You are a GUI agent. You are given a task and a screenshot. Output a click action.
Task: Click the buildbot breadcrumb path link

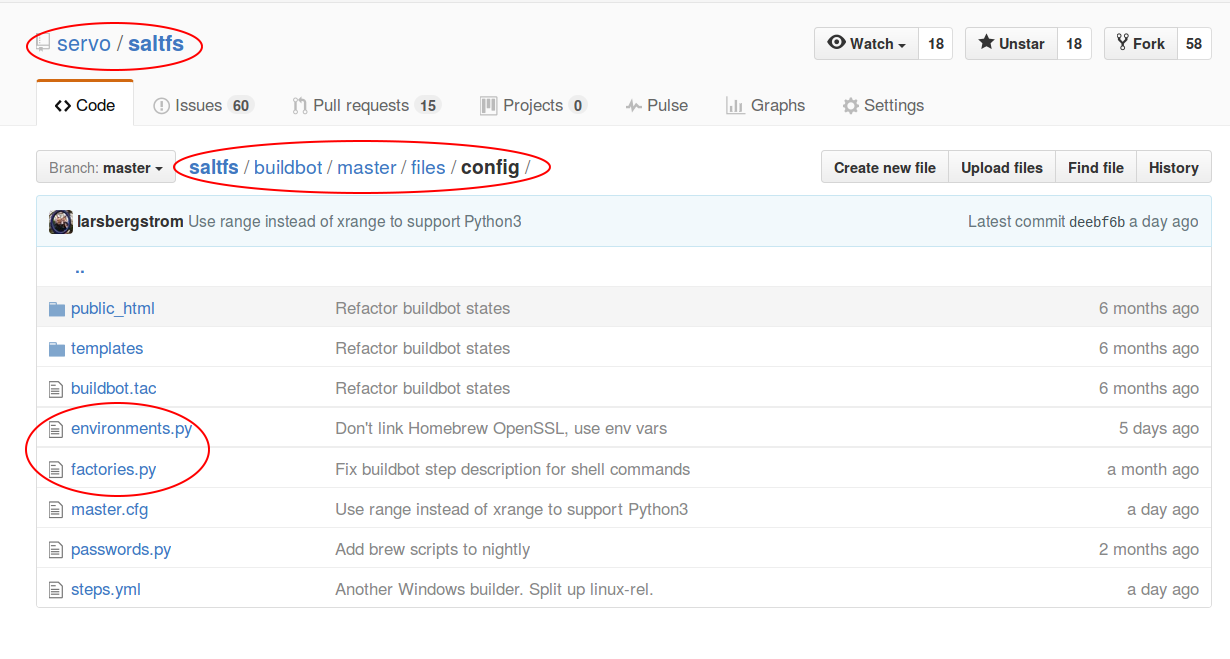pos(288,167)
